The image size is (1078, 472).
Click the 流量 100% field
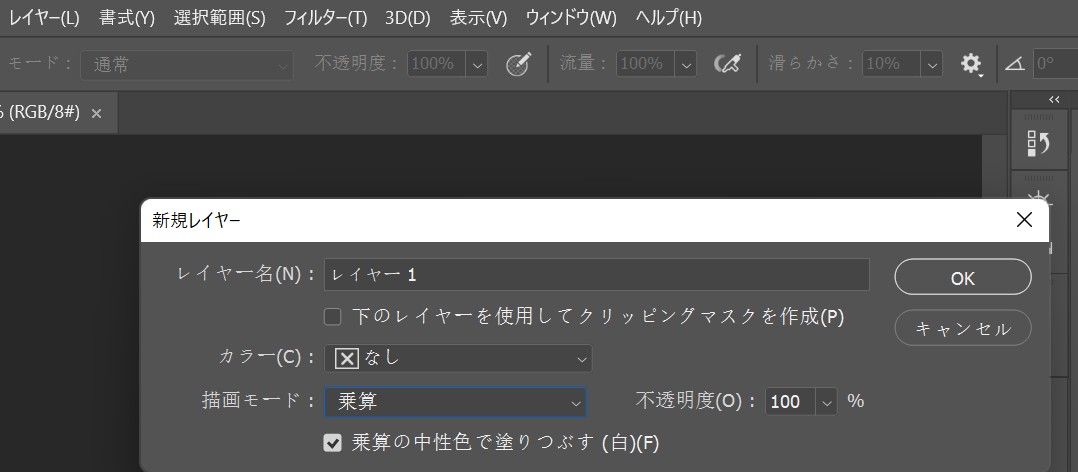[646, 65]
